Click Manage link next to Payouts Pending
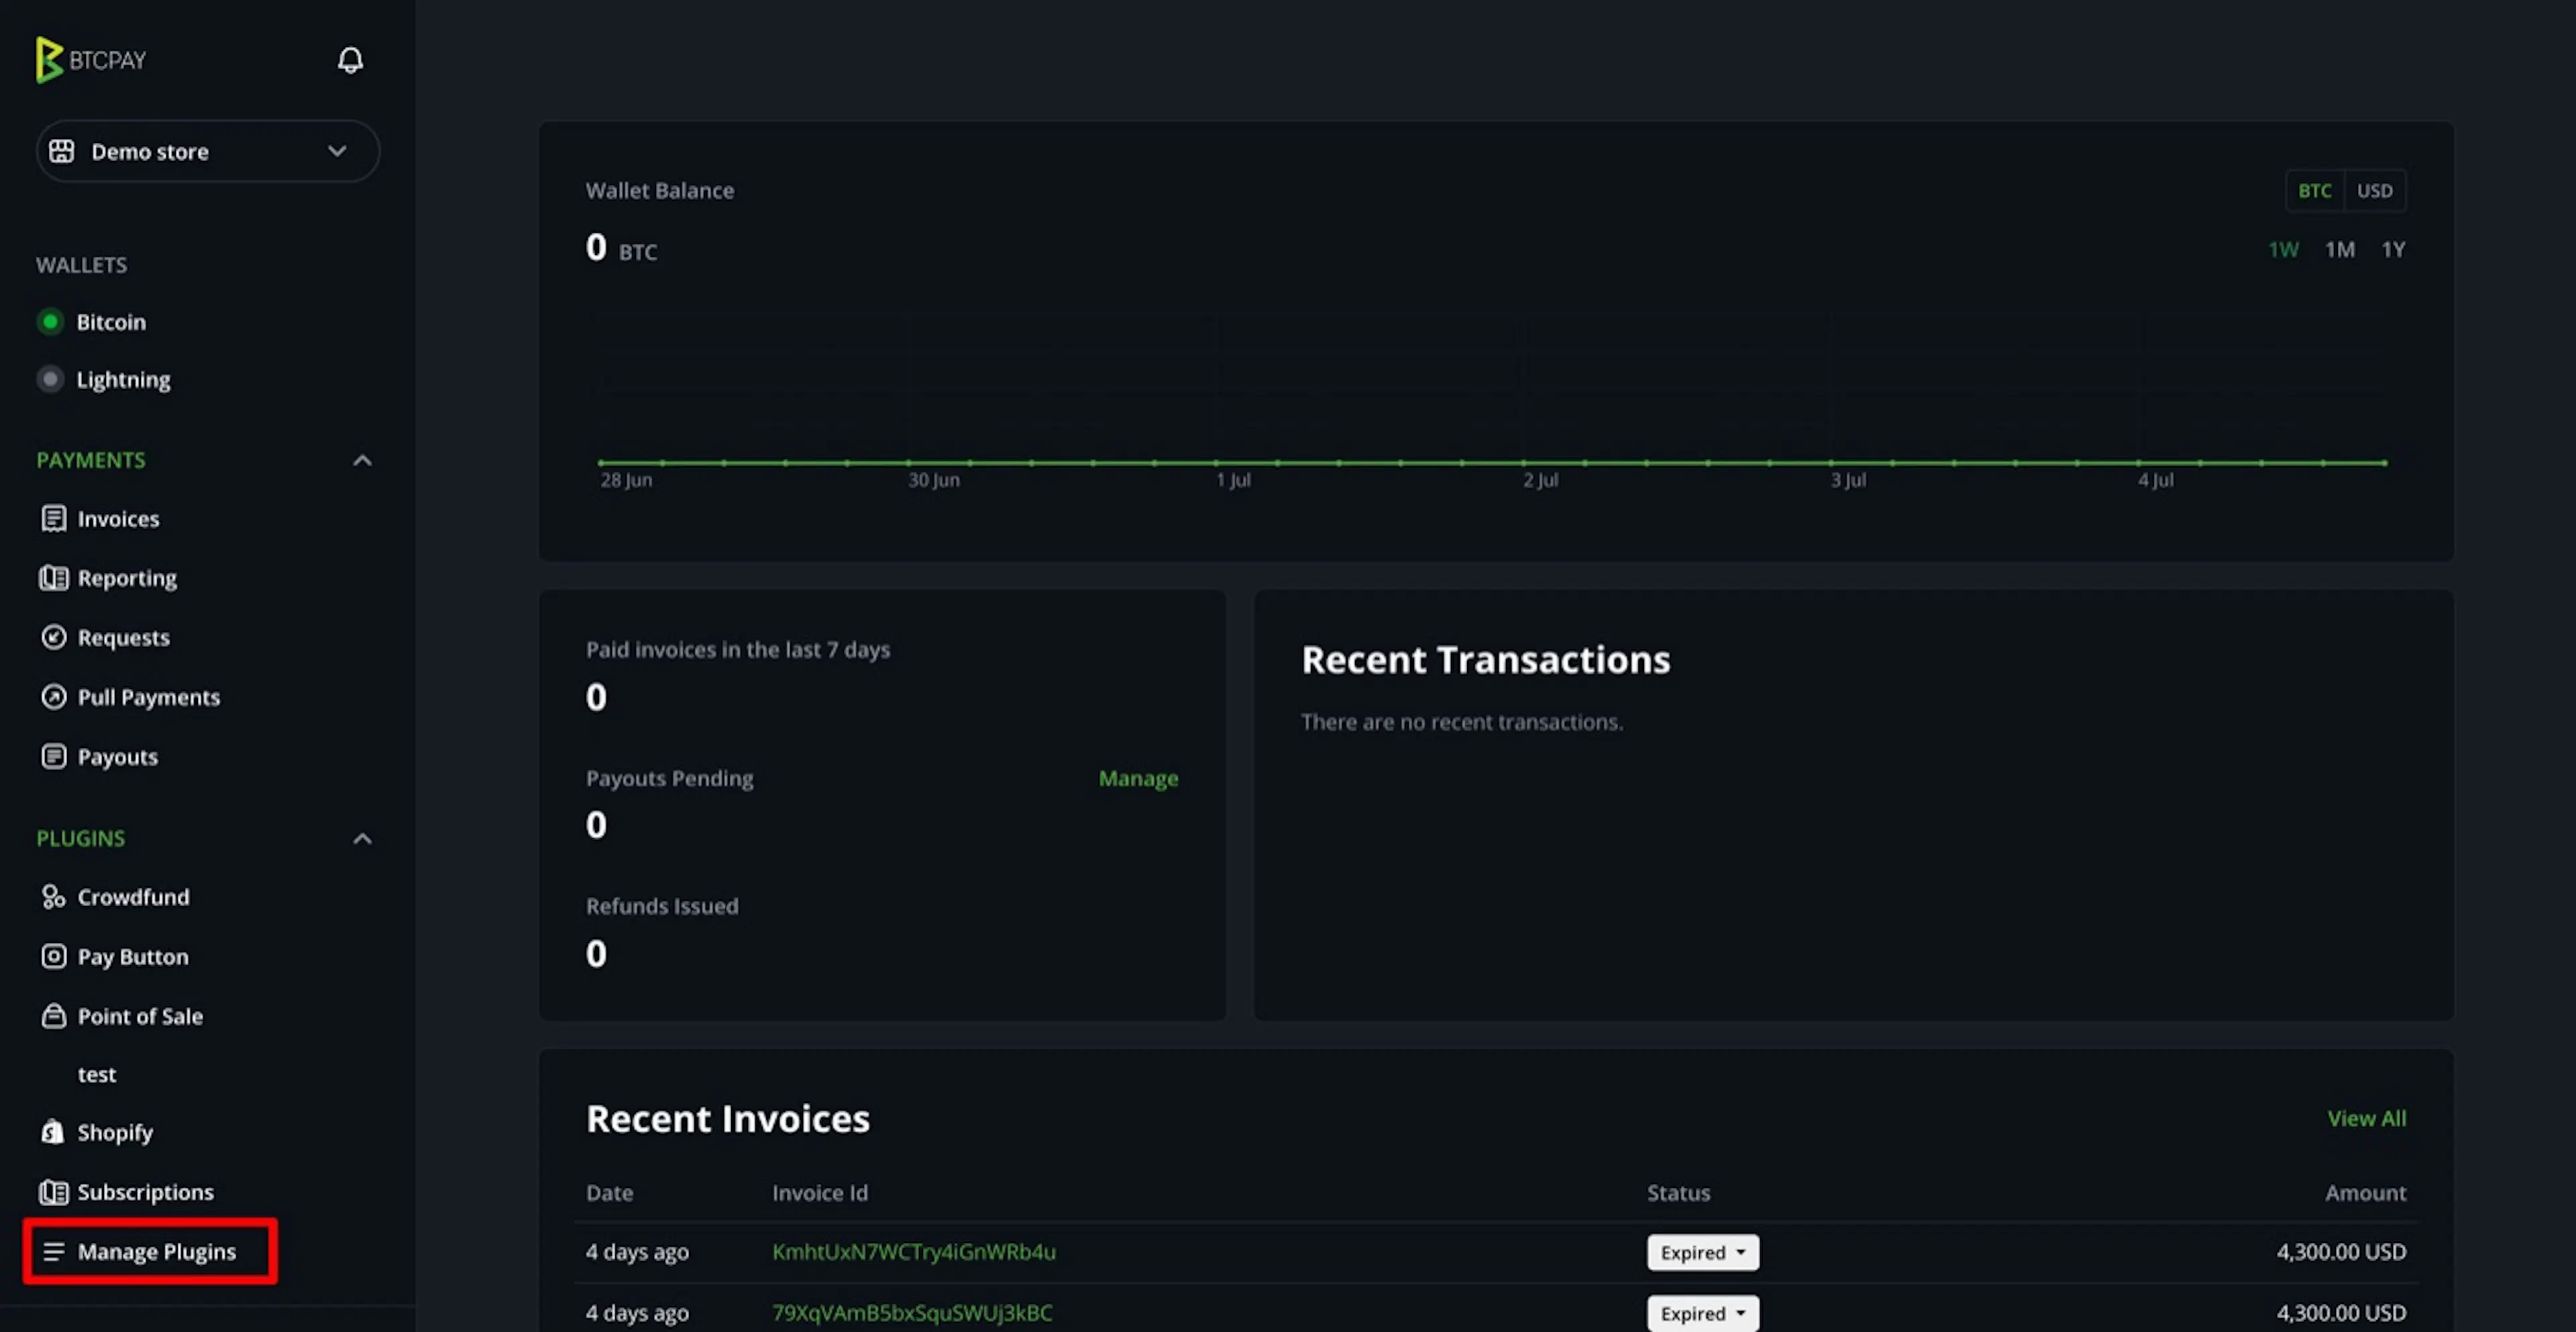This screenshot has height=1332, width=2576. coord(1138,778)
